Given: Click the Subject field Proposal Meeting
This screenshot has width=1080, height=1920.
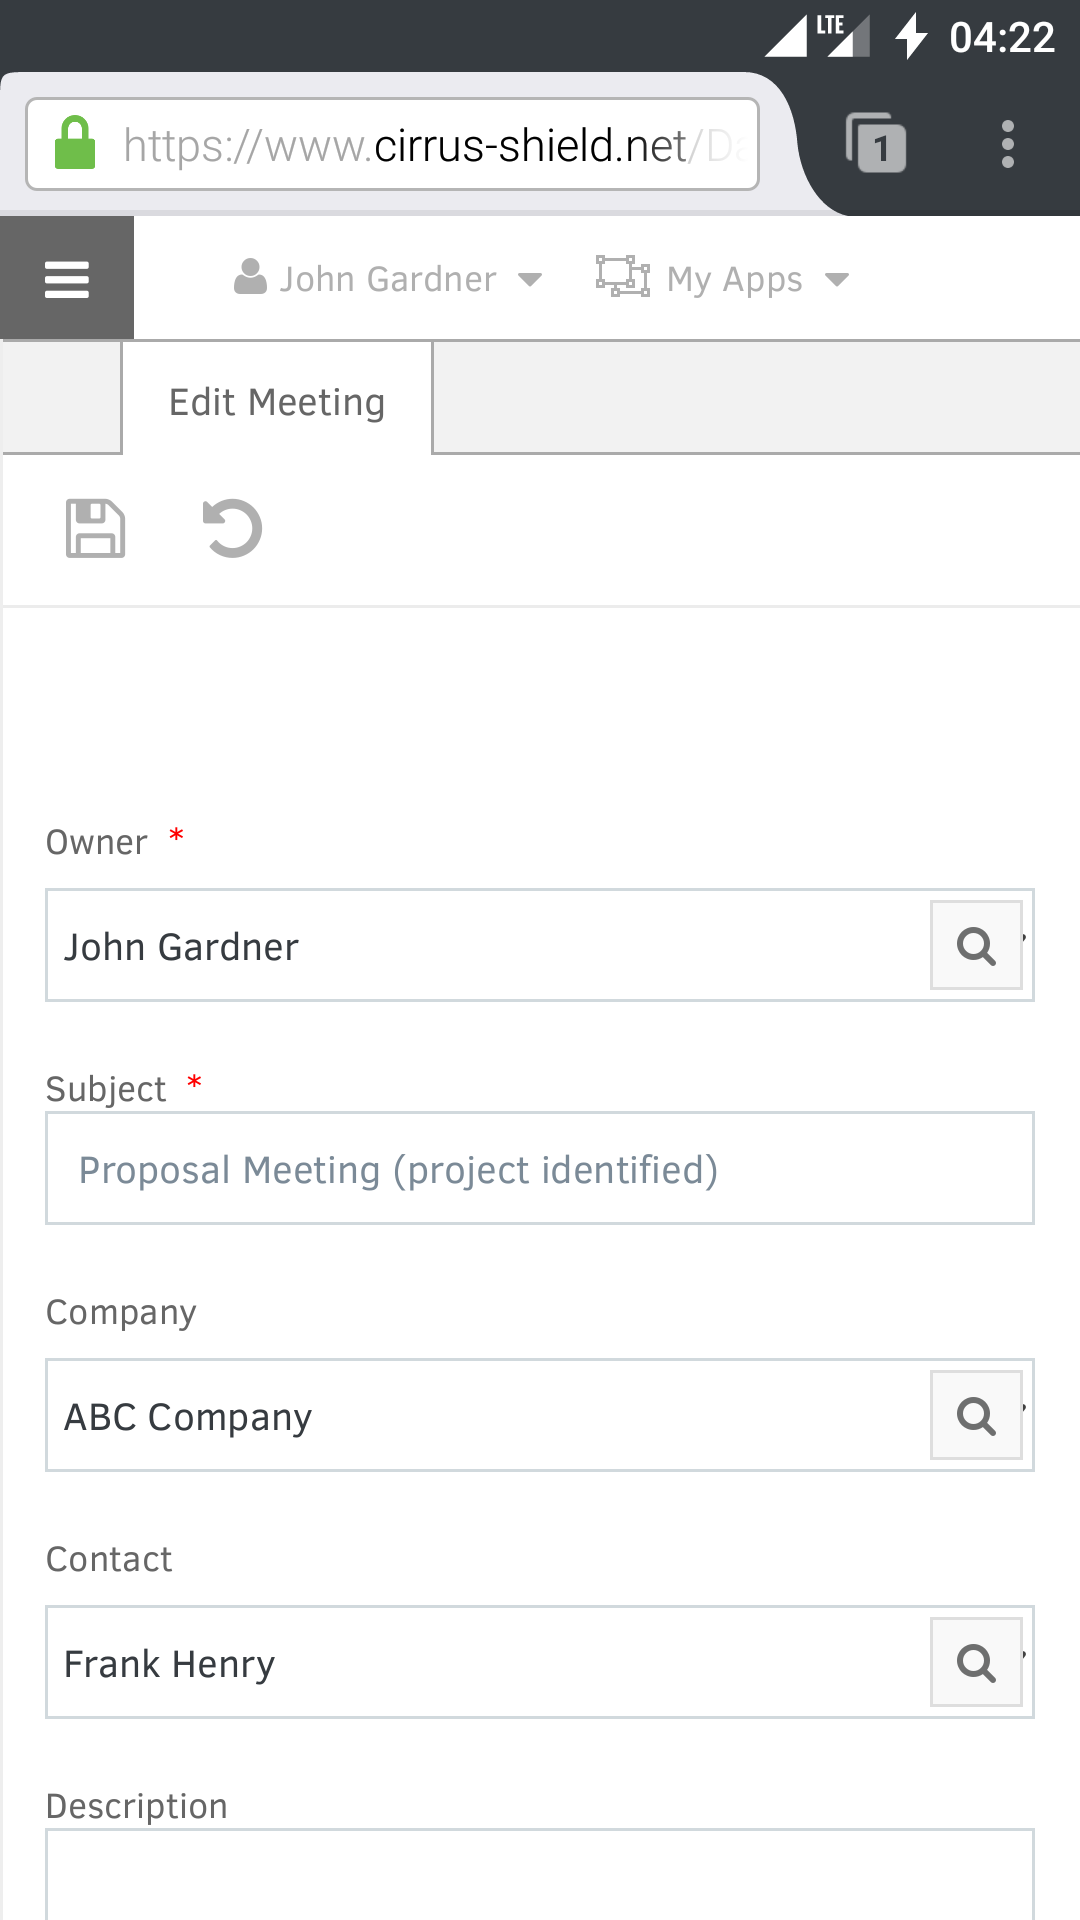Looking at the screenshot, I should (540, 1169).
